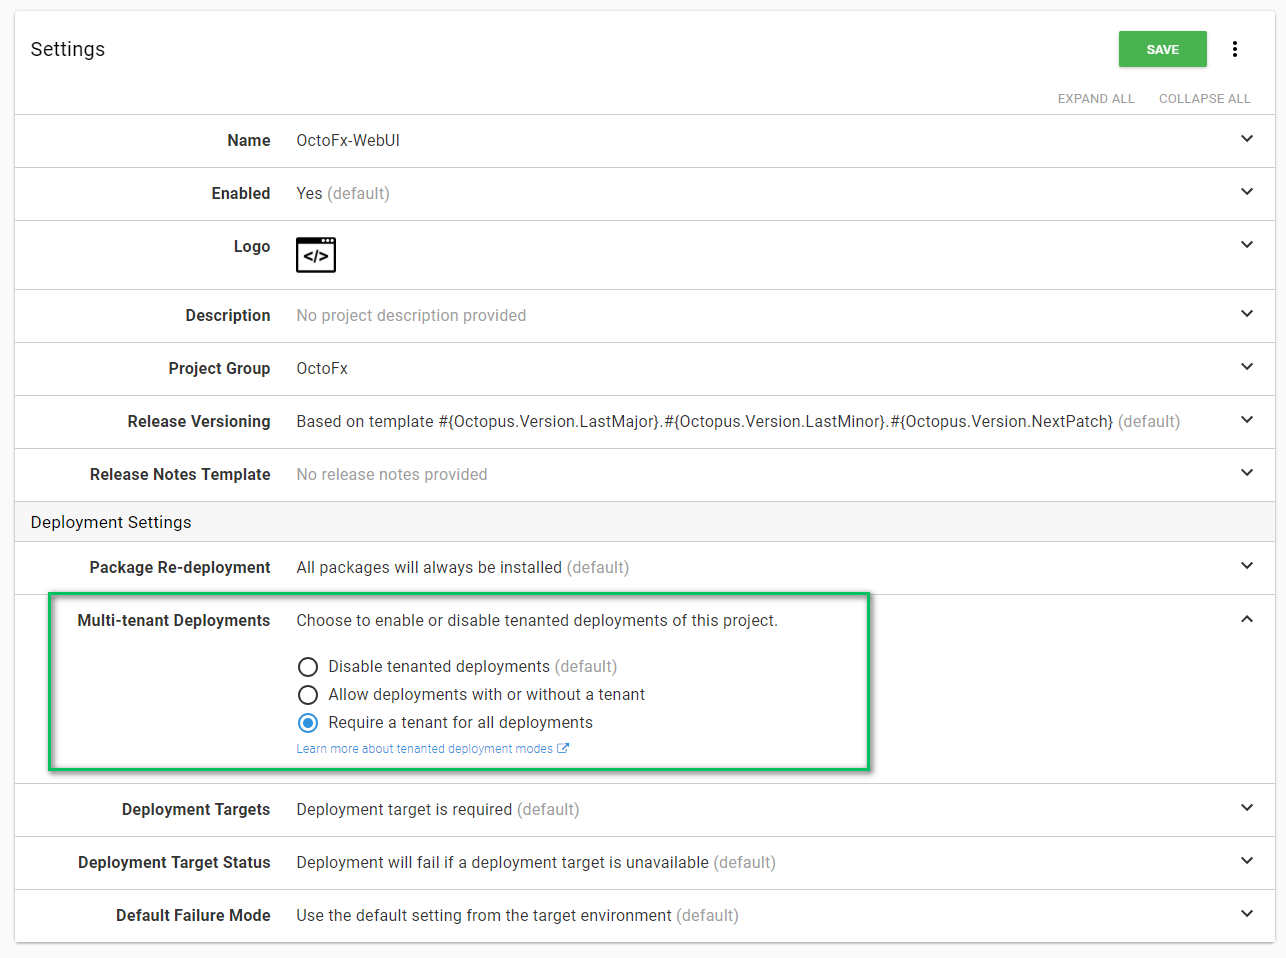Click the project logo code icon
This screenshot has height=958, width=1286.
tap(316, 255)
